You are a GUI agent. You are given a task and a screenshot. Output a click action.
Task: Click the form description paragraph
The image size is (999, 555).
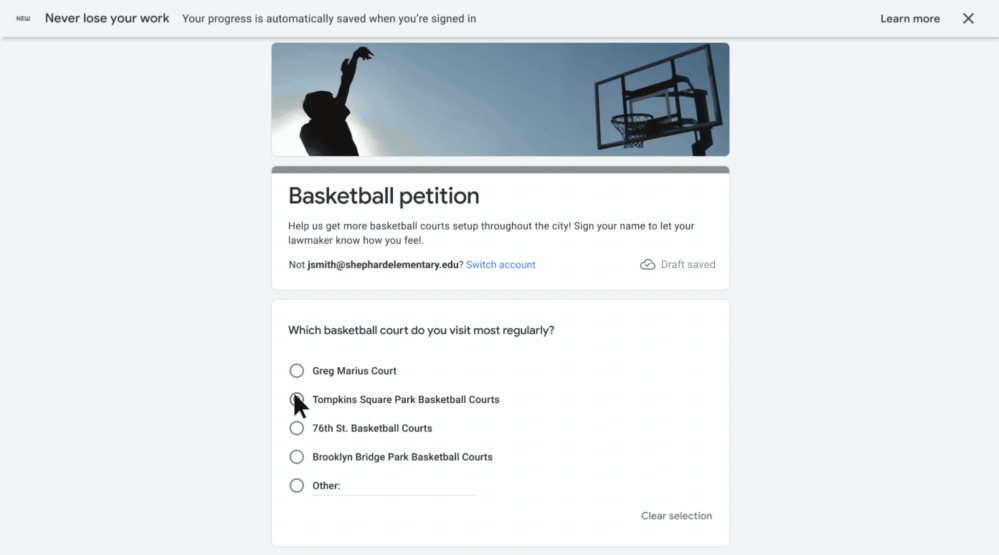490,233
